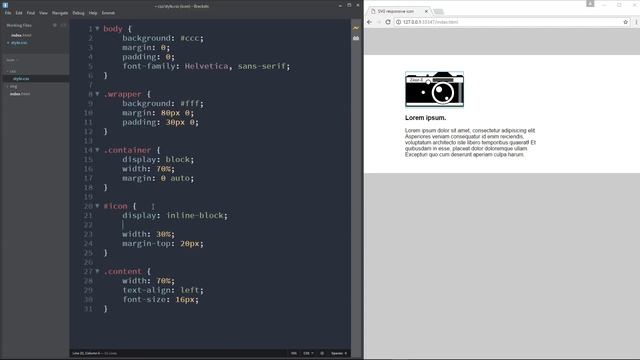Open a new Chrome tab

pos(438,11)
